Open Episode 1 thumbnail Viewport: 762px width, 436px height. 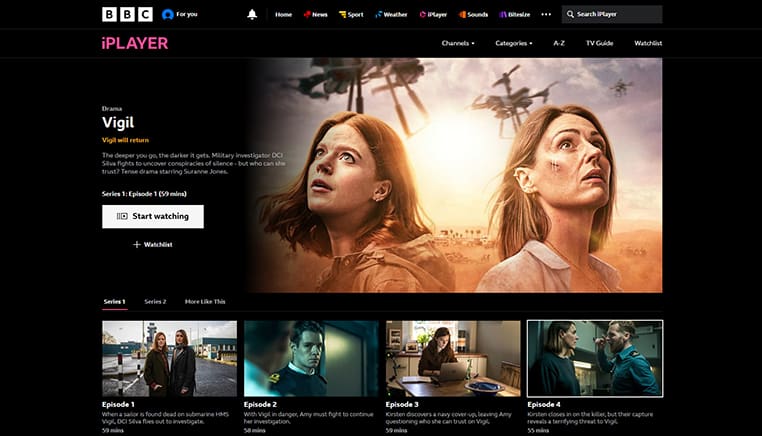170,358
